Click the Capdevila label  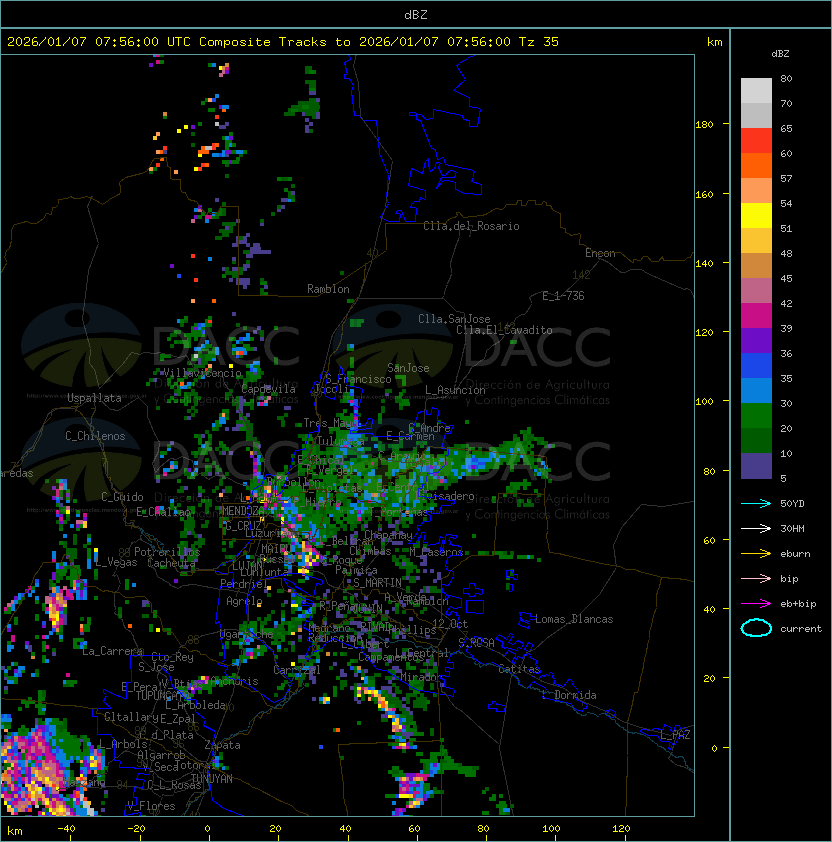pos(268,389)
